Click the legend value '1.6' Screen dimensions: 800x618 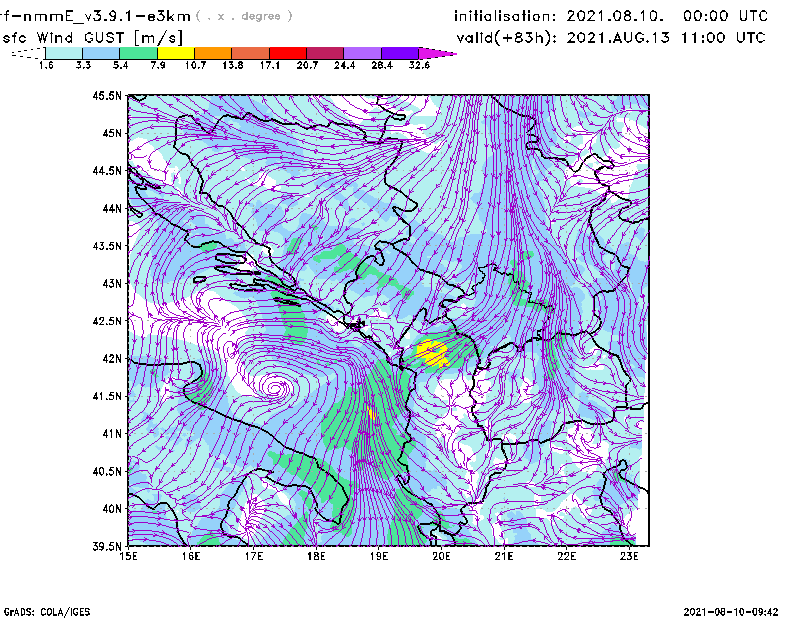[x=46, y=65]
